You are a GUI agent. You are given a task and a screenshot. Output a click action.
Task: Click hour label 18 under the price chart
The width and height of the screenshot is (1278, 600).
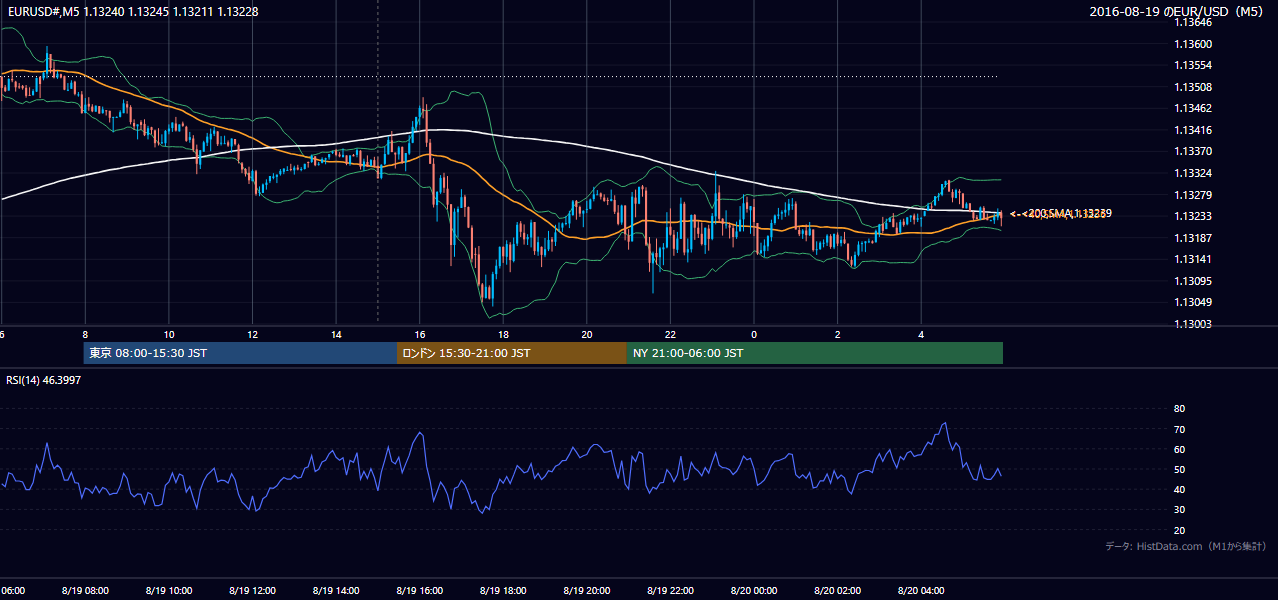click(503, 335)
